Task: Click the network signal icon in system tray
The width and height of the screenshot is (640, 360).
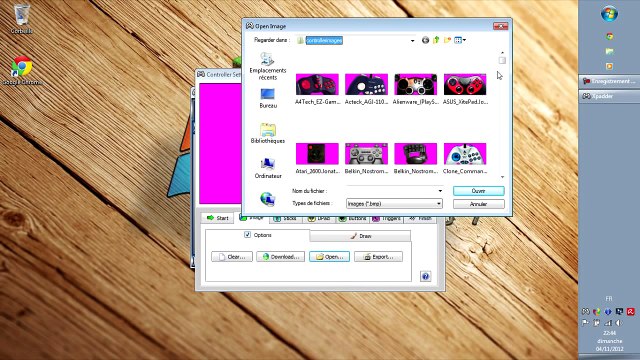Action: click(608, 323)
